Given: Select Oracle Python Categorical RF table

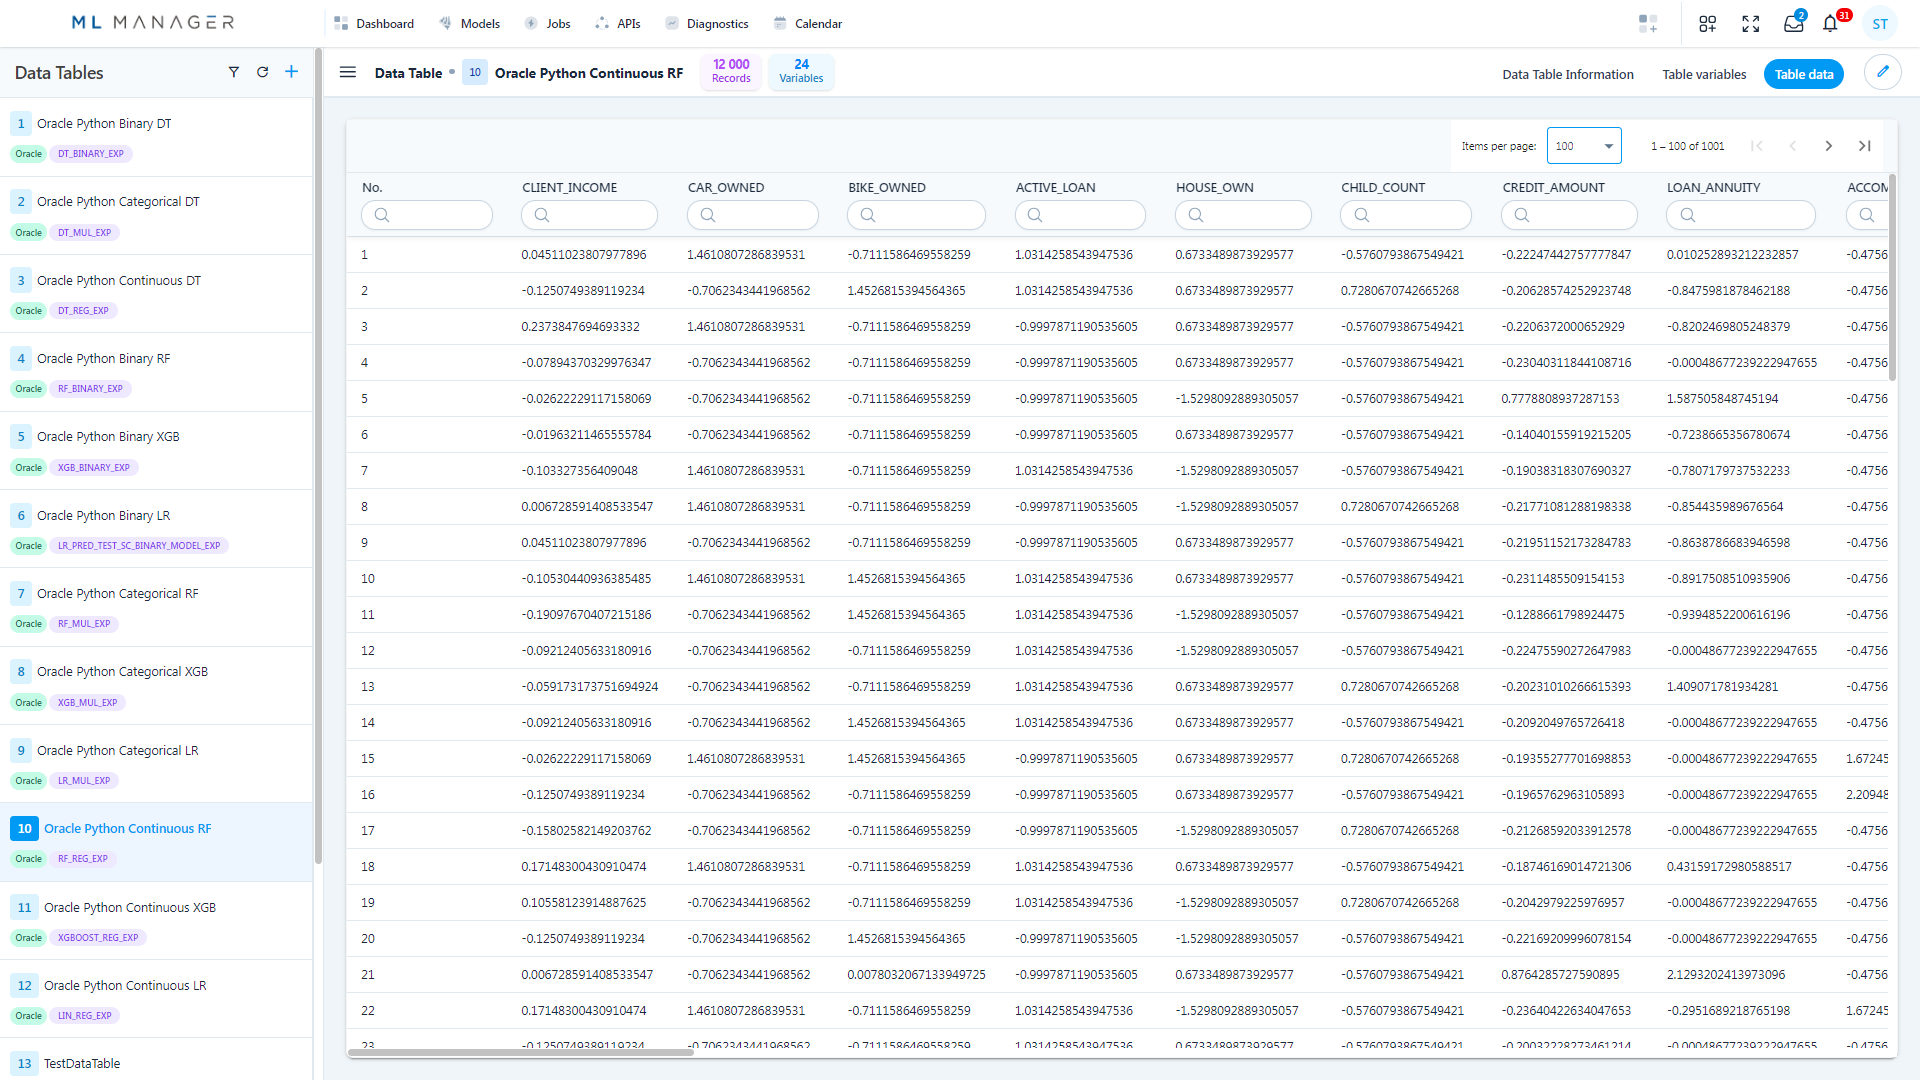Looking at the screenshot, I should pos(156,607).
